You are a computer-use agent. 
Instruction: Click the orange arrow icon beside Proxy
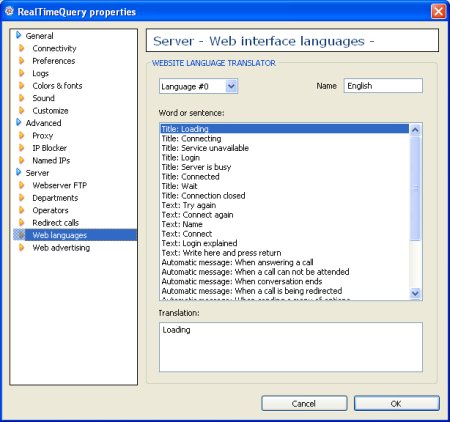(x=22, y=135)
